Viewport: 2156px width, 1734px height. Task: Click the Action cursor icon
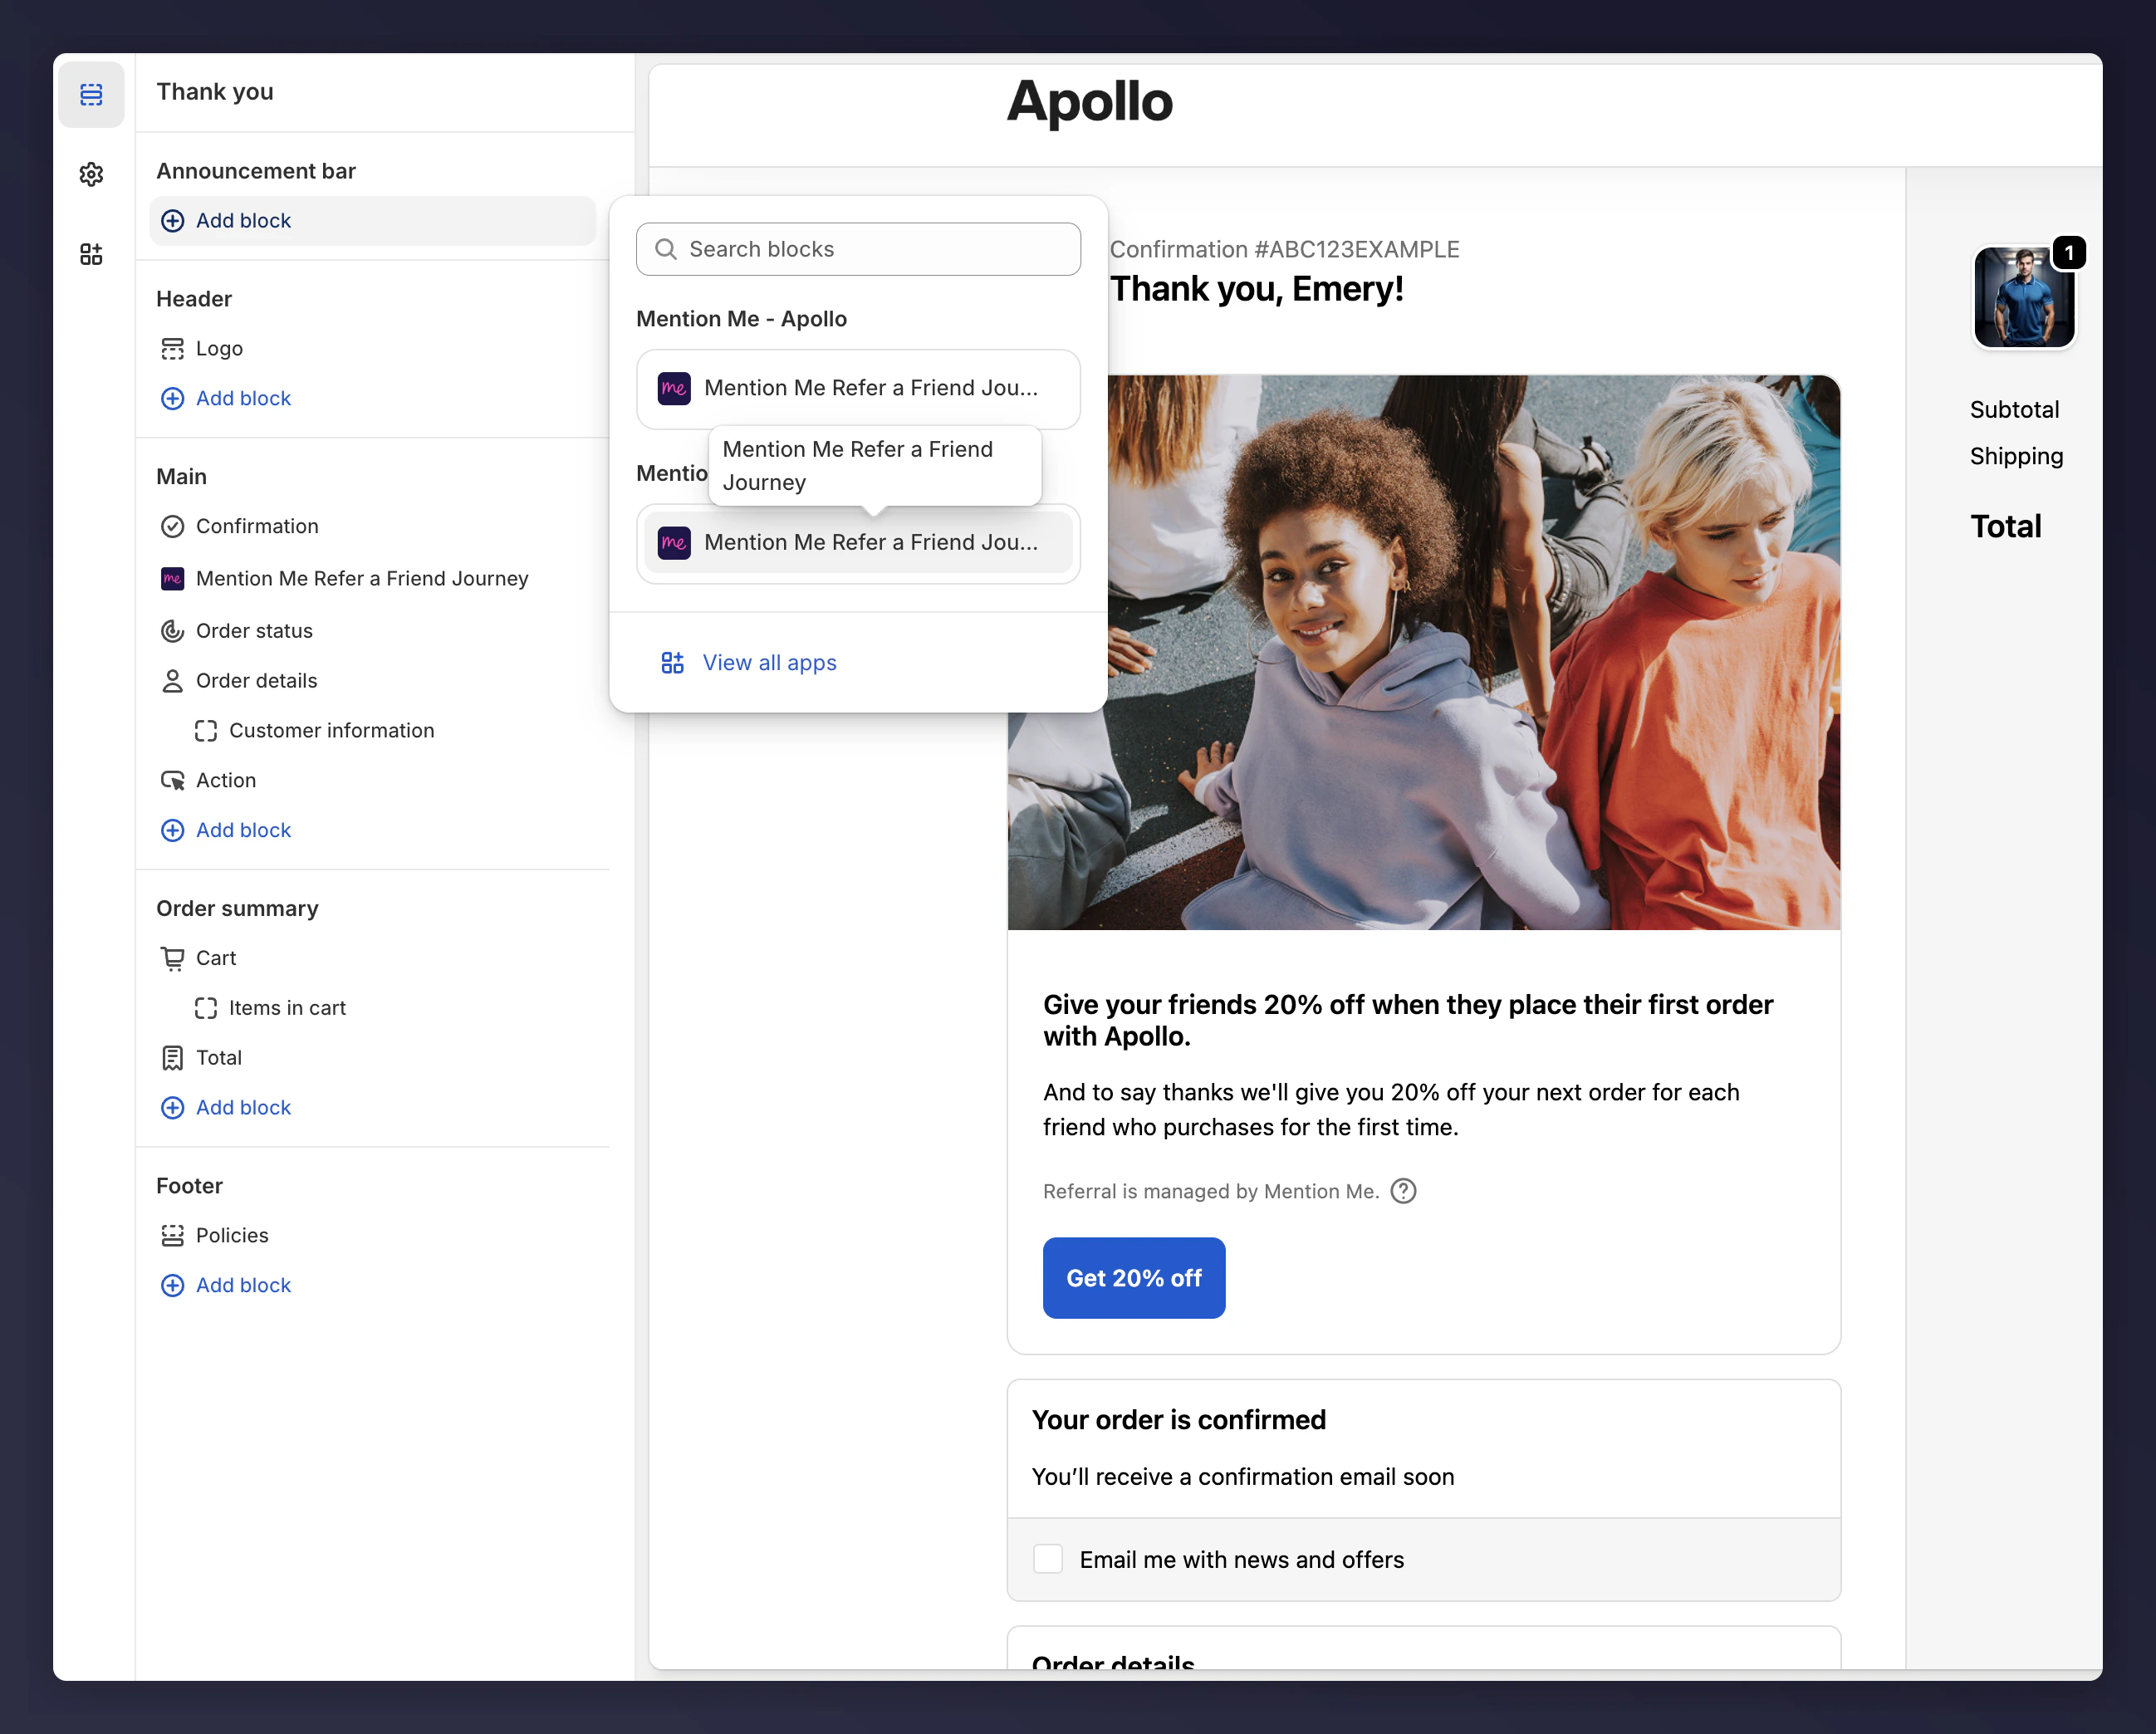click(172, 781)
